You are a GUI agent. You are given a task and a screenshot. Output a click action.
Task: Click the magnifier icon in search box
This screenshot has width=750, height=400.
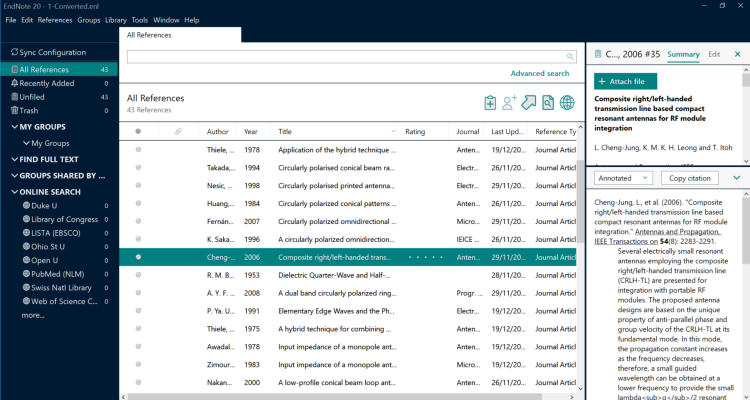(570, 56)
